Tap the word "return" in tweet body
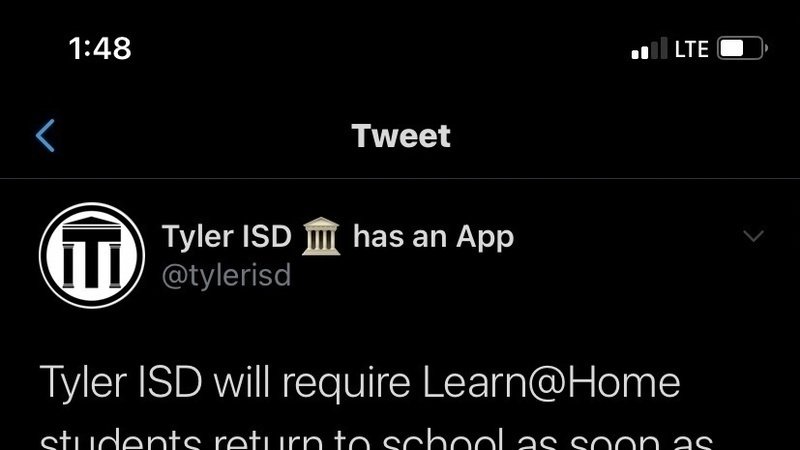Image resolution: width=800 pixels, height=450 pixels. pos(268,440)
